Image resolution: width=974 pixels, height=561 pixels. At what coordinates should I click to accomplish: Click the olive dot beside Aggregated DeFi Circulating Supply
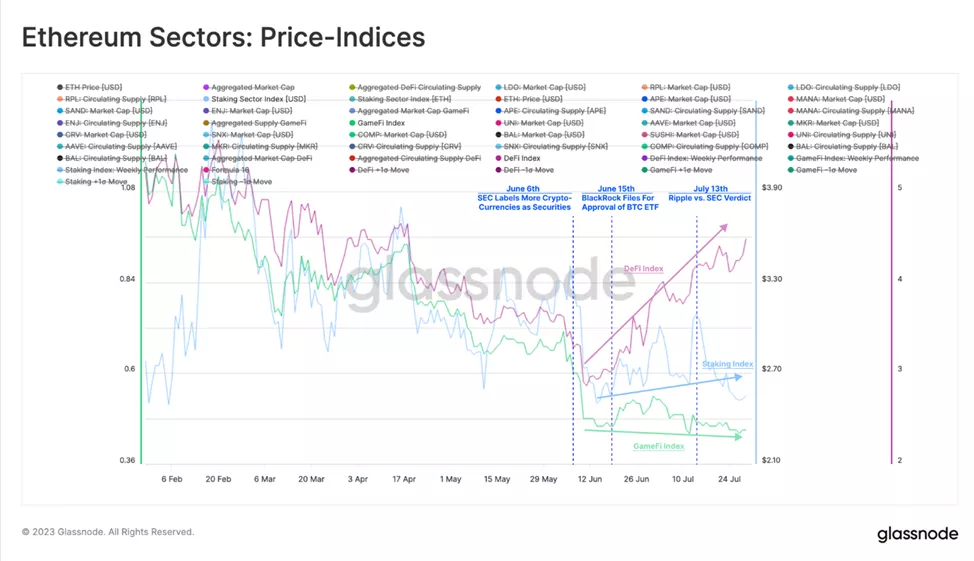[353, 88]
